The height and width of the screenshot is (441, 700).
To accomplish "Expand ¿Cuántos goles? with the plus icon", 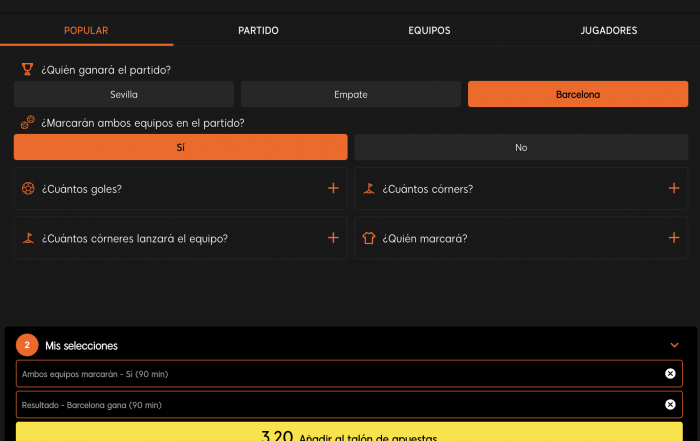I will coord(333,188).
